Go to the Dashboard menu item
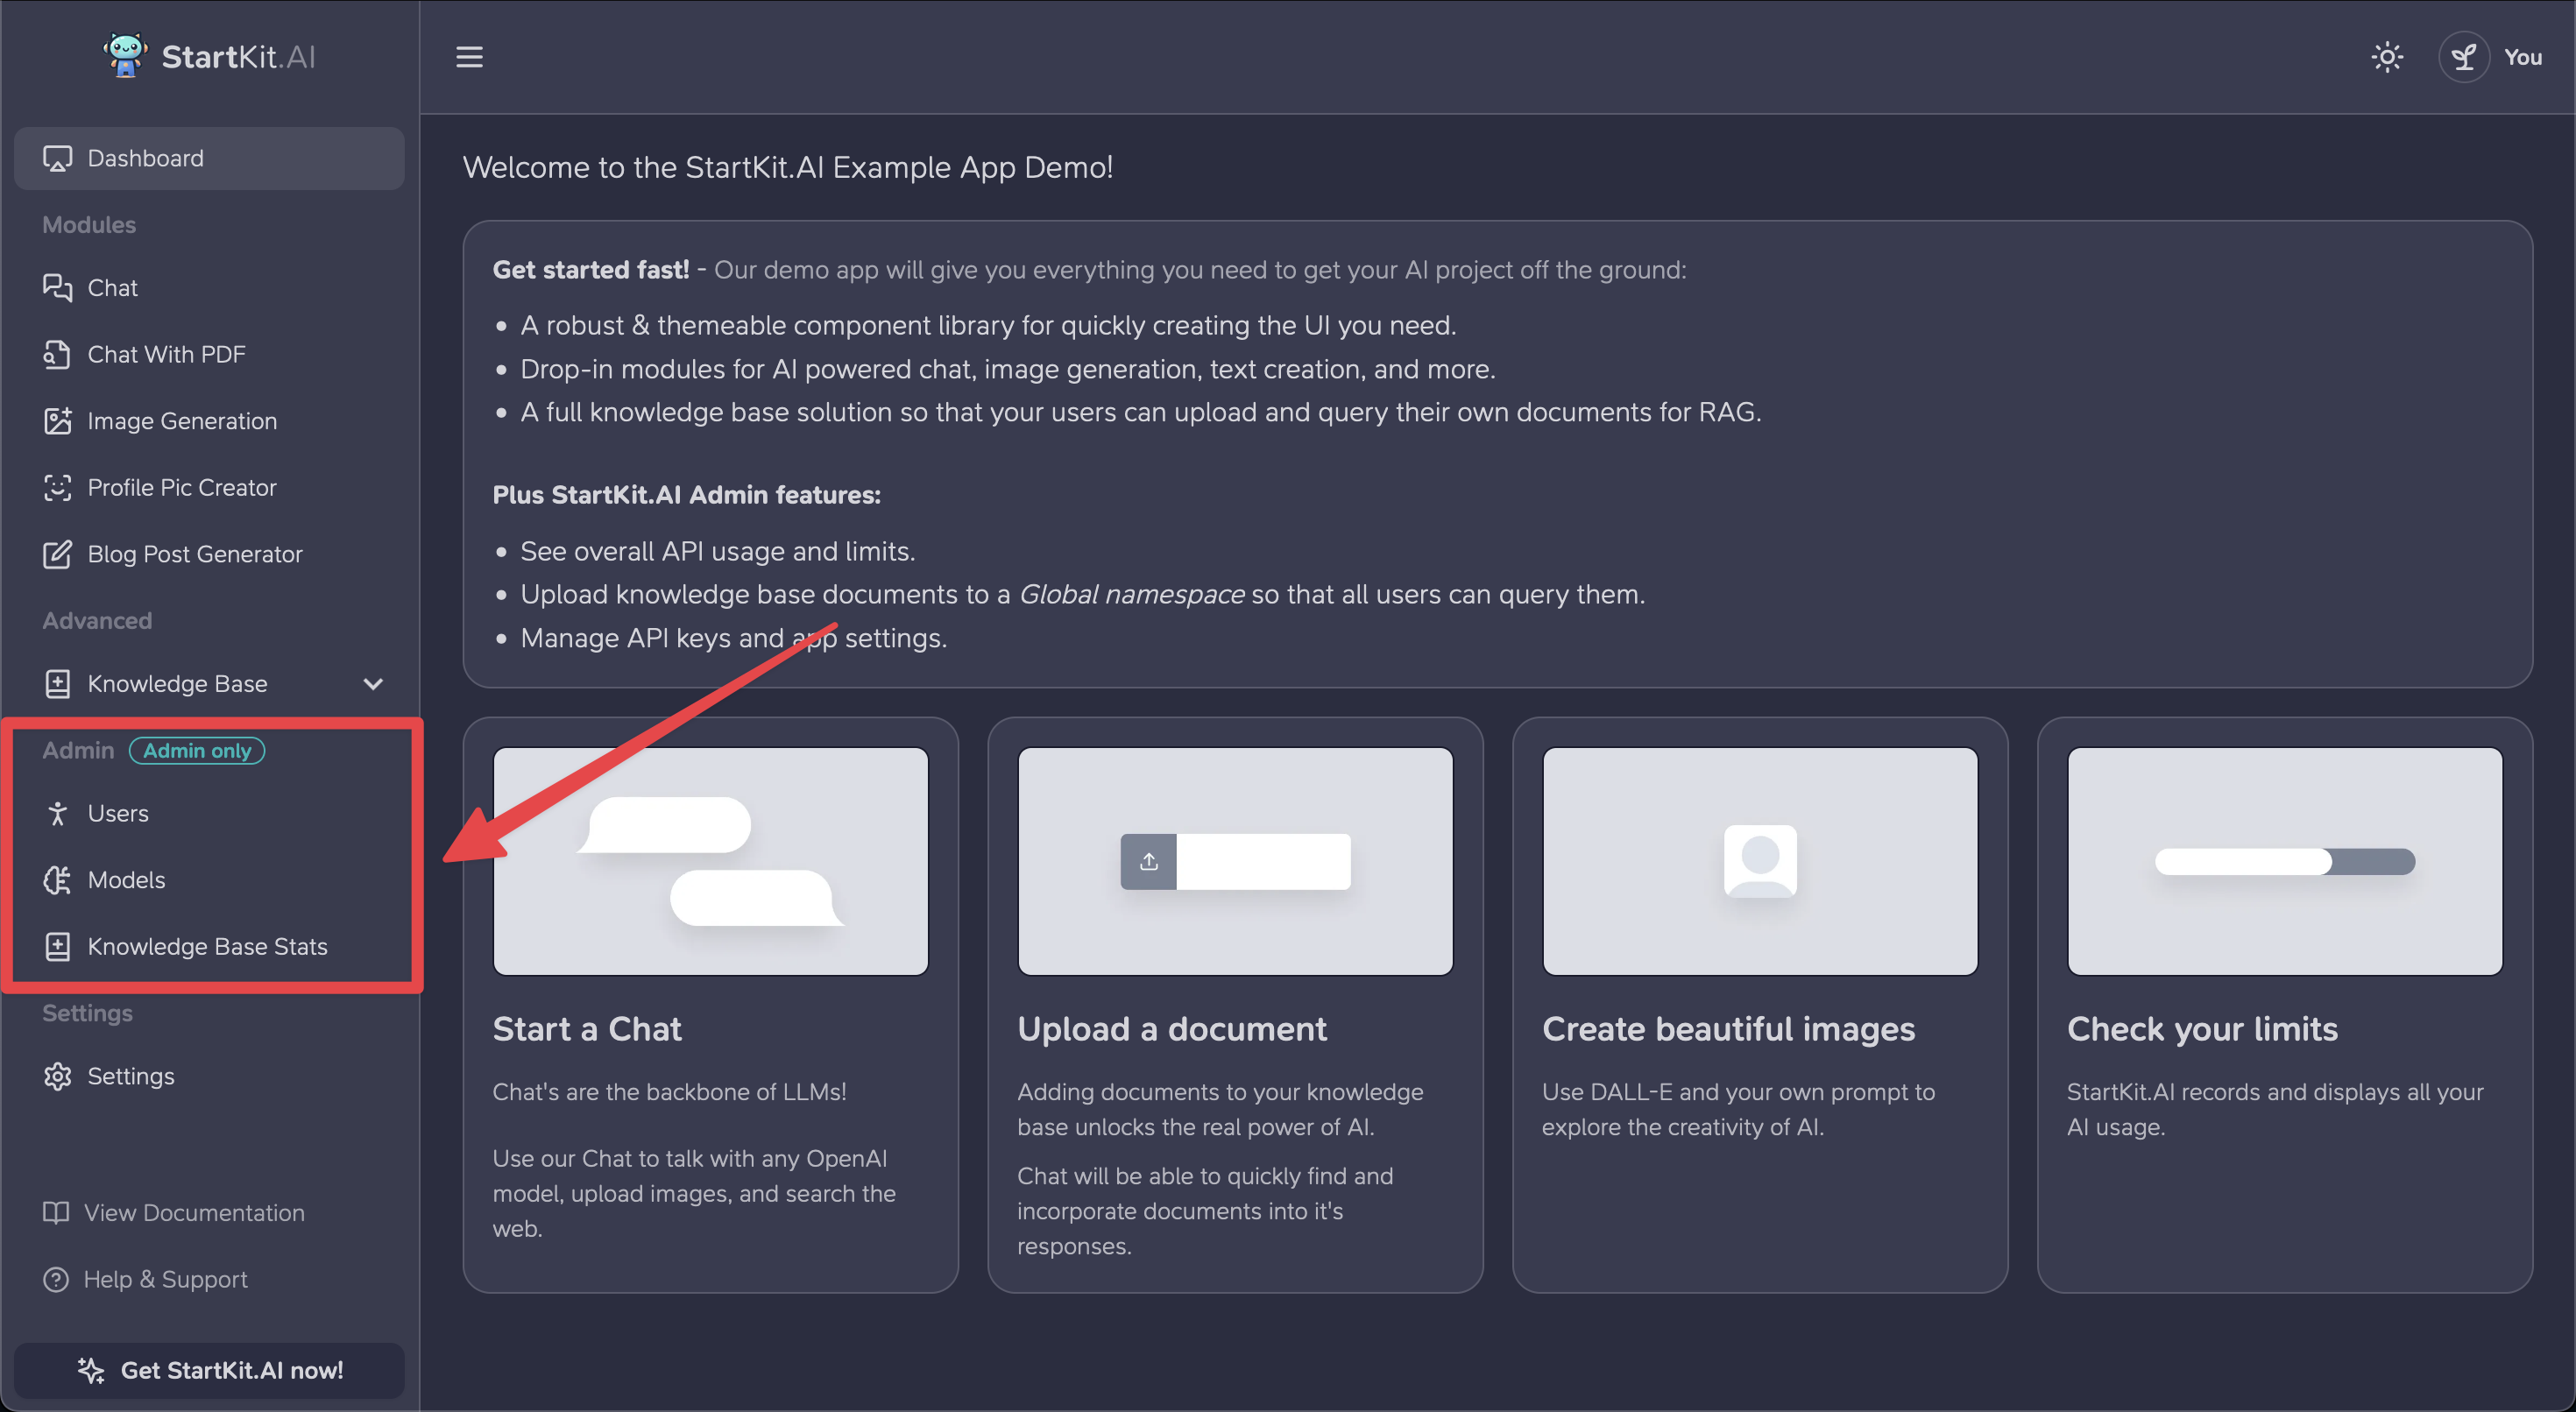This screenshot has height=1412, width=2576. [x=145, y=158]
